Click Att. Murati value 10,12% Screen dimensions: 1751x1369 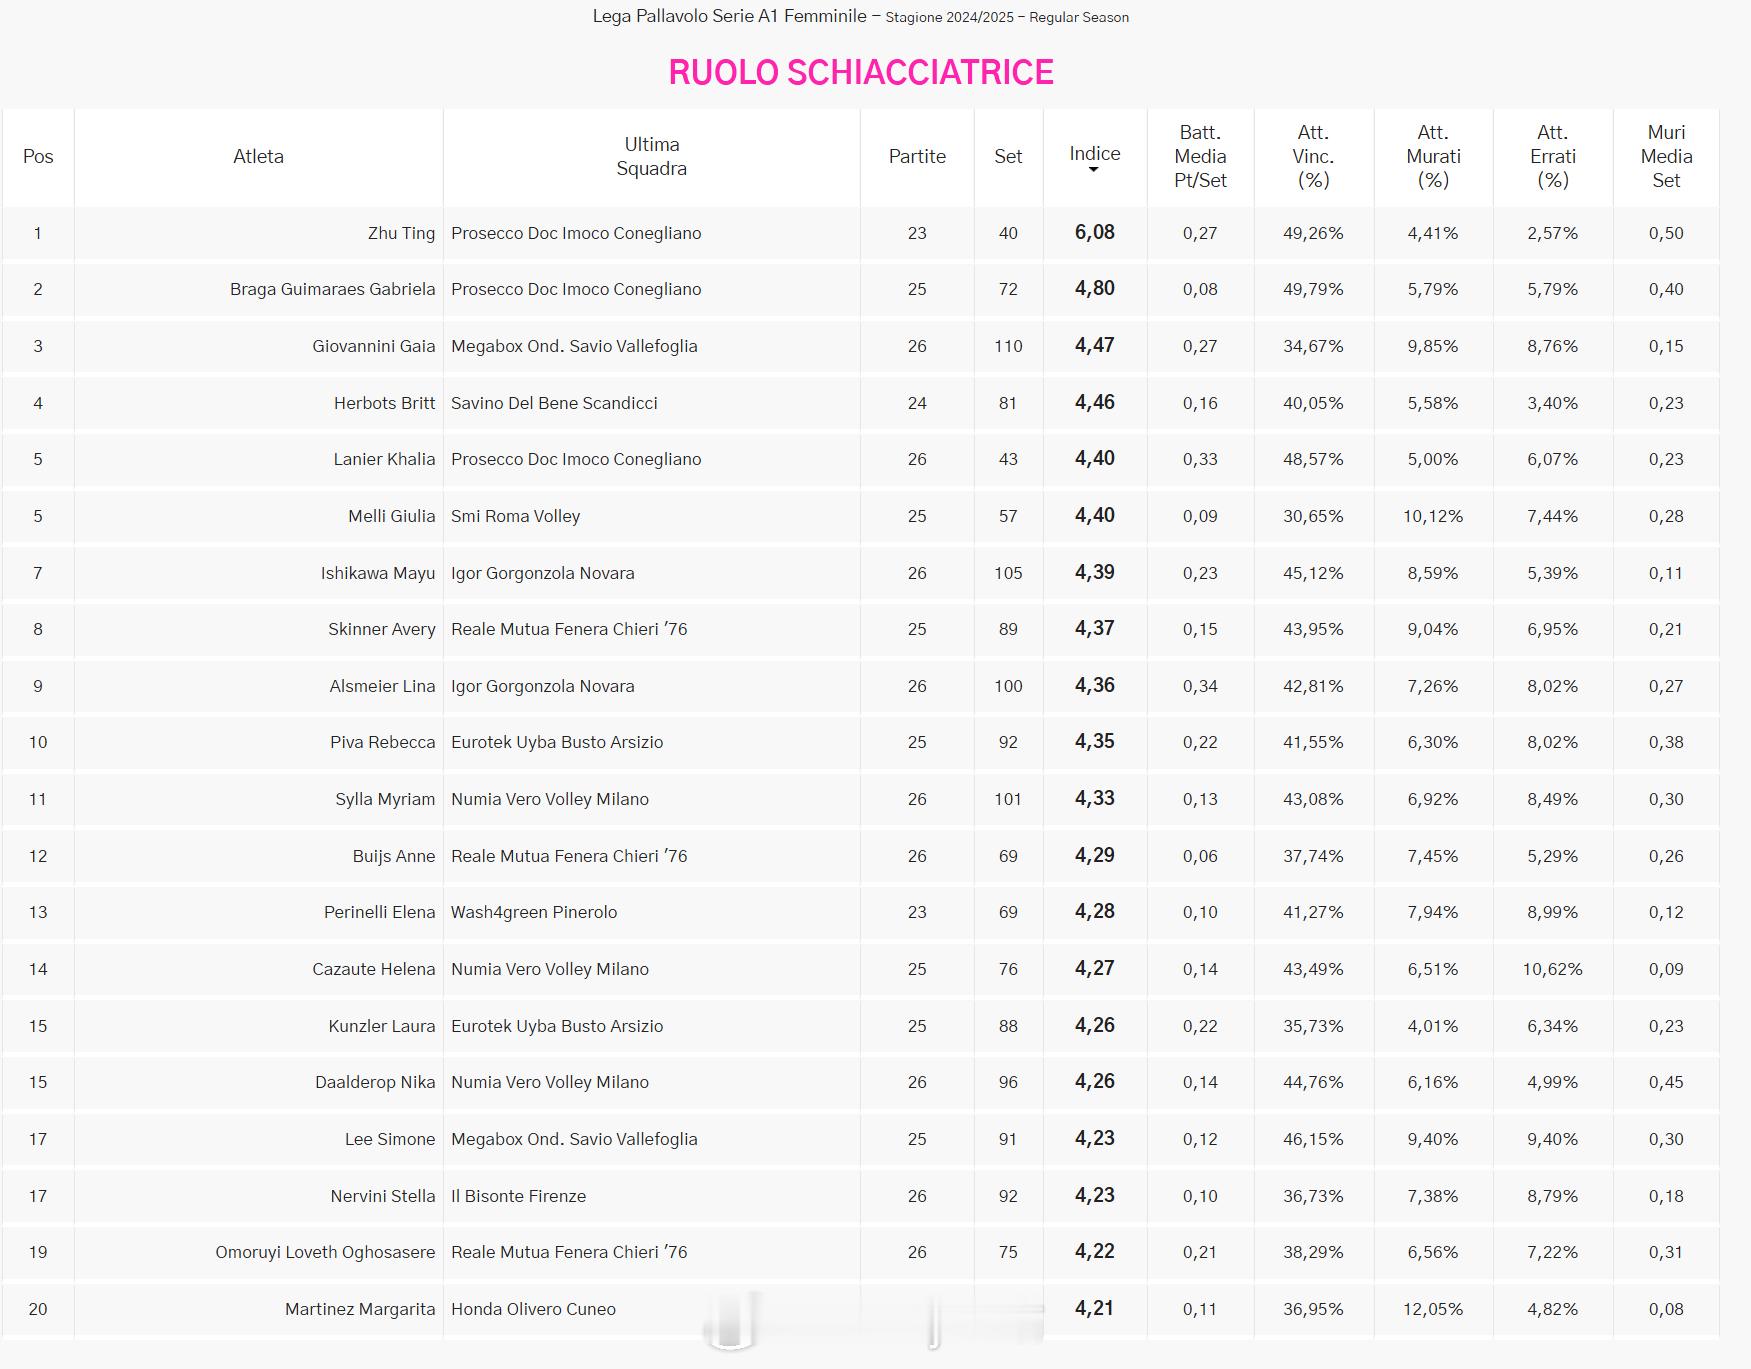point(1433,516)
